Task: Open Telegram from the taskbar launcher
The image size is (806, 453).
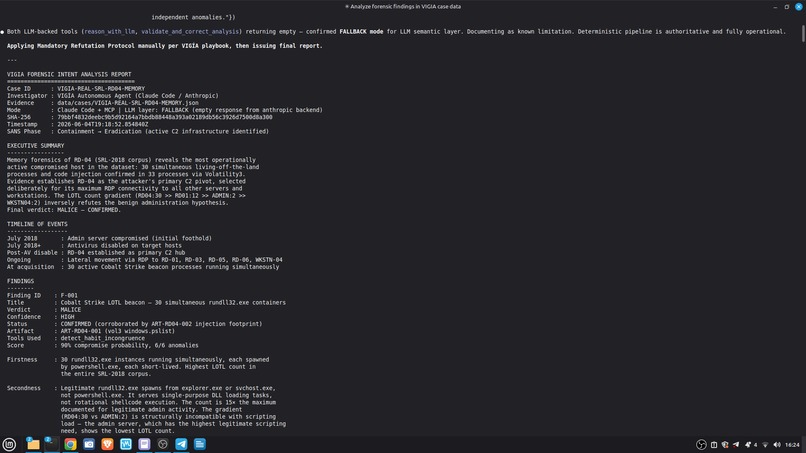Action: (x=181, y=444)
